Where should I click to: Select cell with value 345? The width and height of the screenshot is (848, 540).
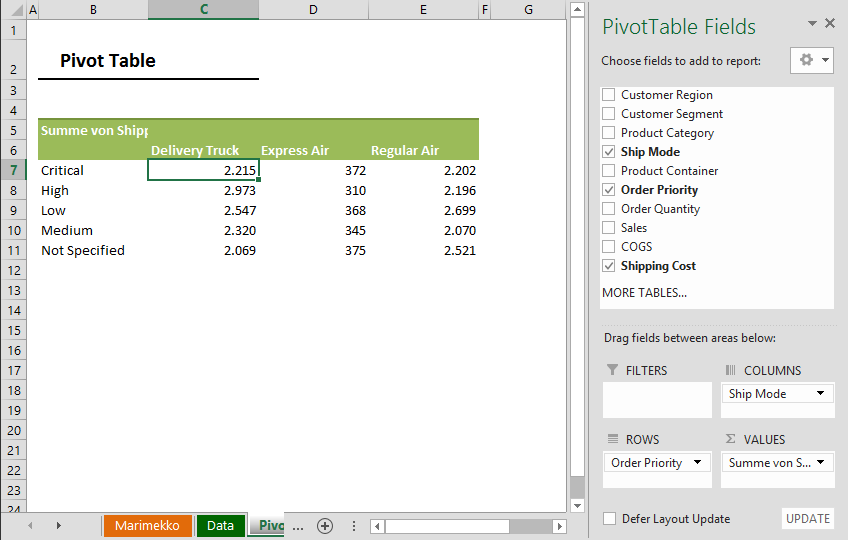313,230
